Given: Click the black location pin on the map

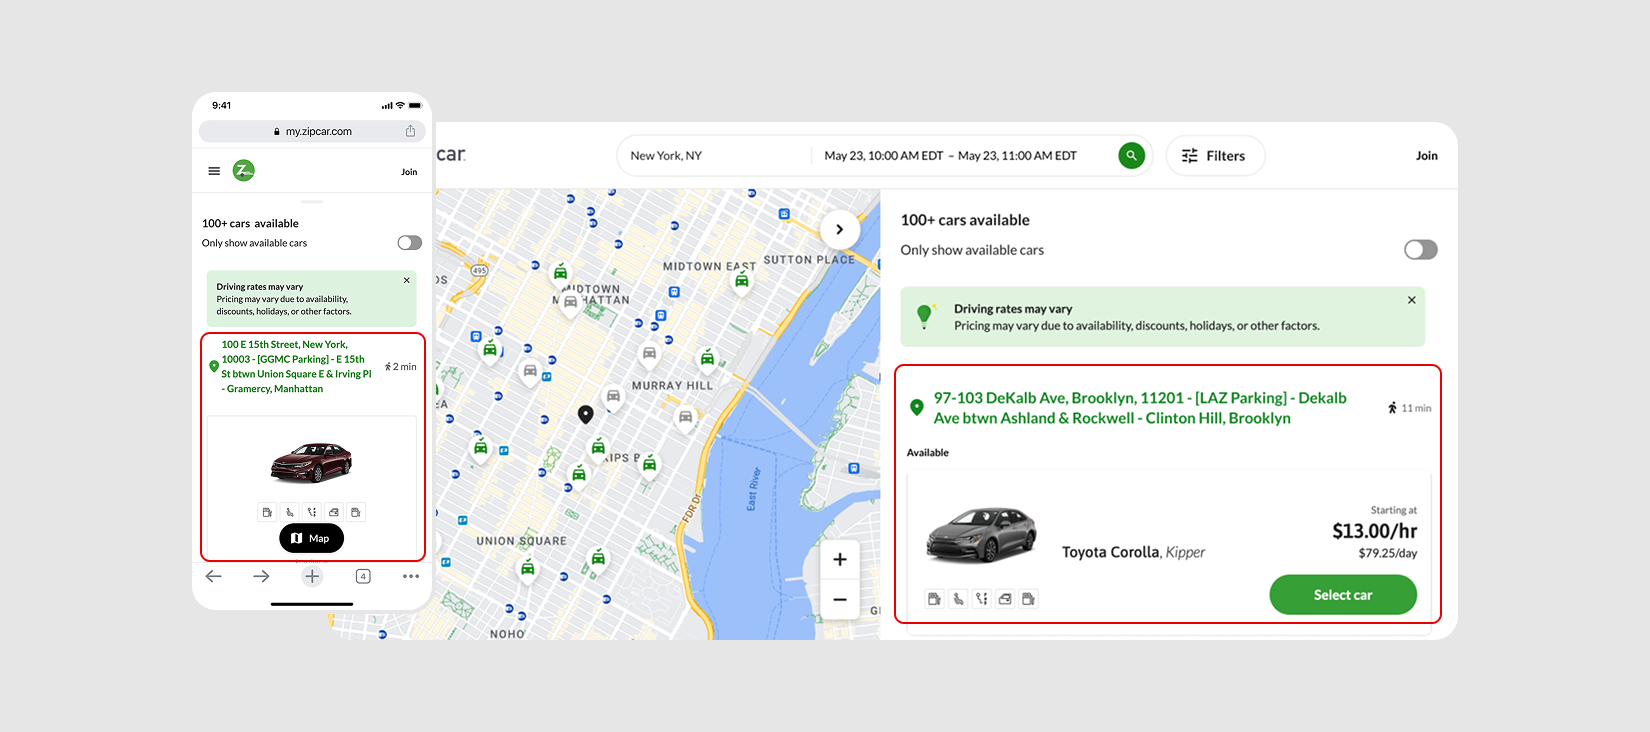Looking at the screenshot, I should click(586, 414).
